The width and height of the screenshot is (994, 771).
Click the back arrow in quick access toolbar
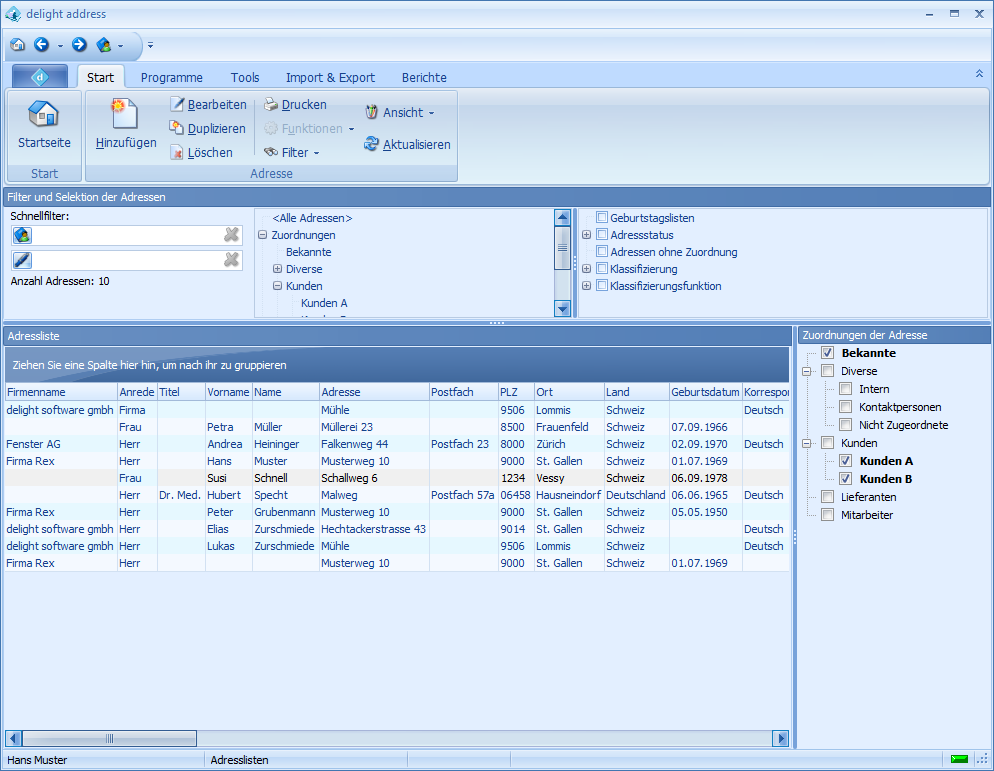pyautogui.click(x=42, y=45)
